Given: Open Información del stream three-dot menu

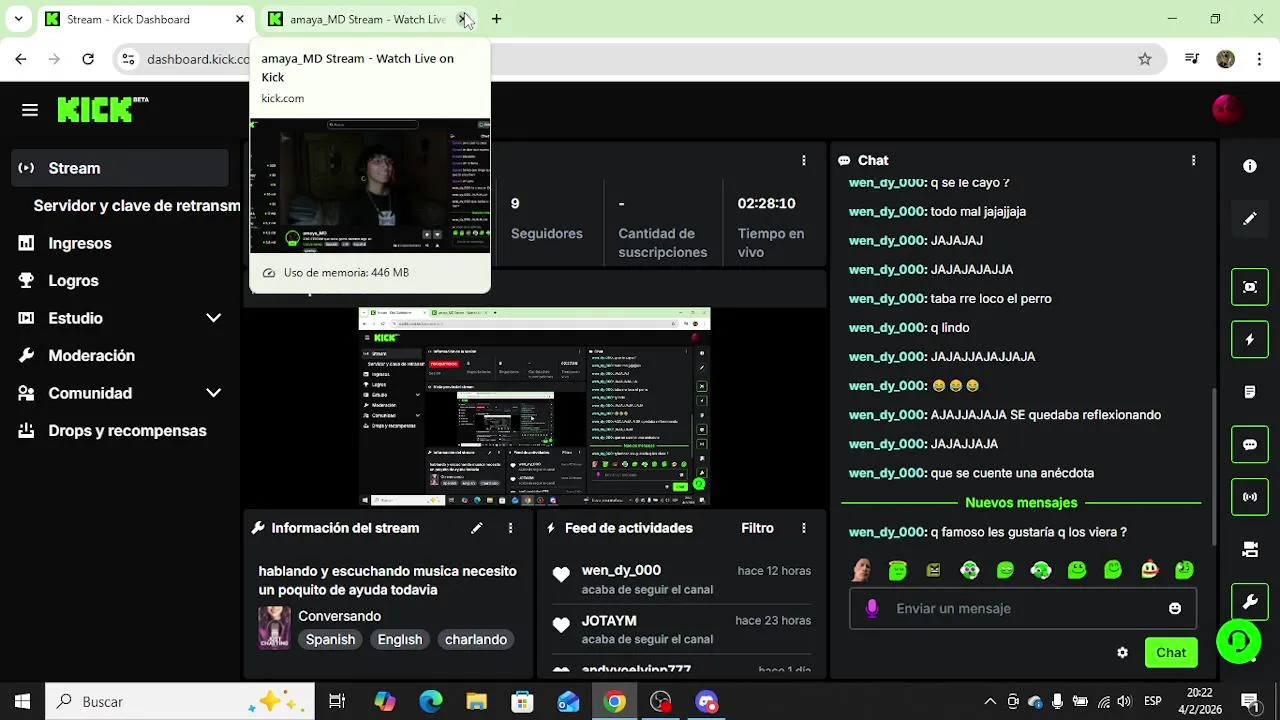Looking at the screenshot, I should coord(510,528).
